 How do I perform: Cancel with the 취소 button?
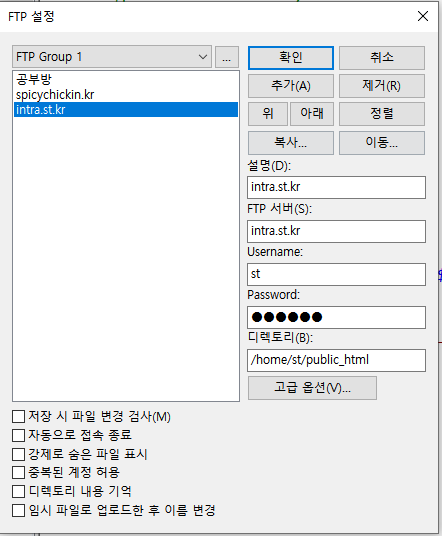click(x=381, y=58)
